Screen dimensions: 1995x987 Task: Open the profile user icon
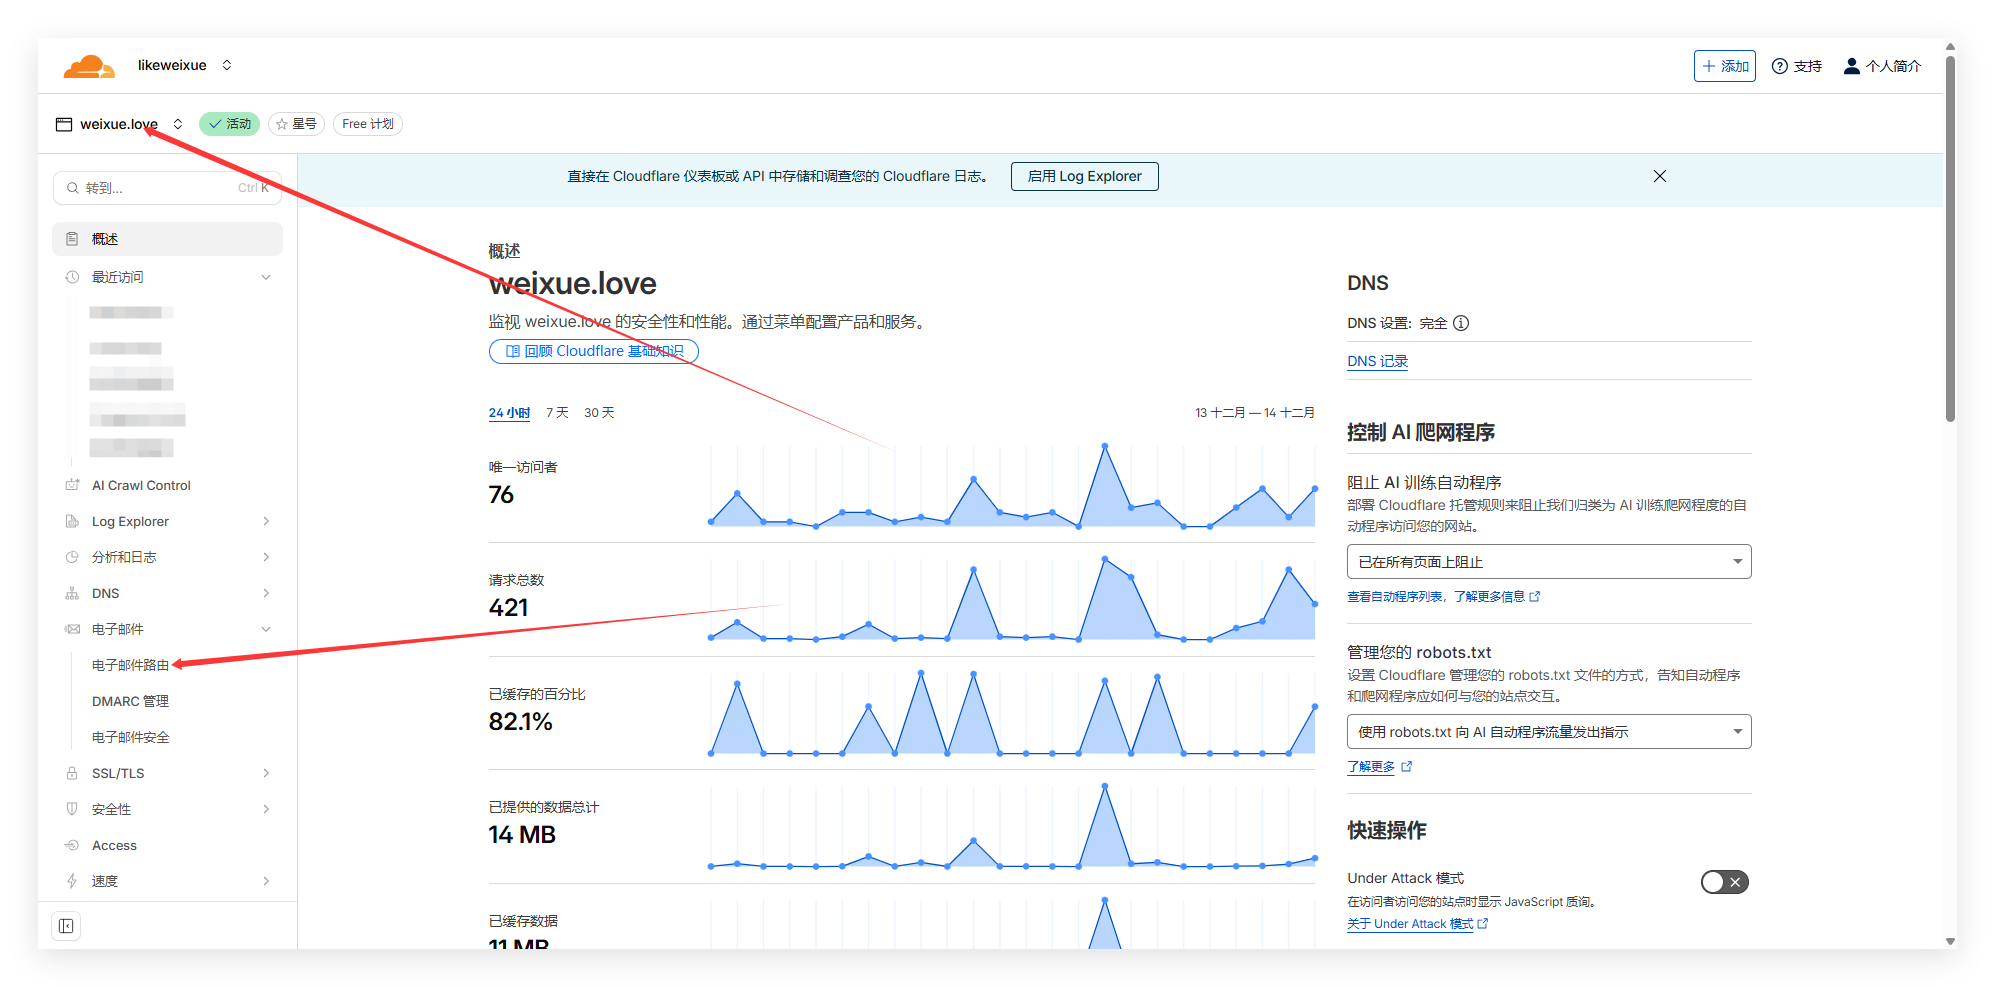click(x=1851, y=66)
